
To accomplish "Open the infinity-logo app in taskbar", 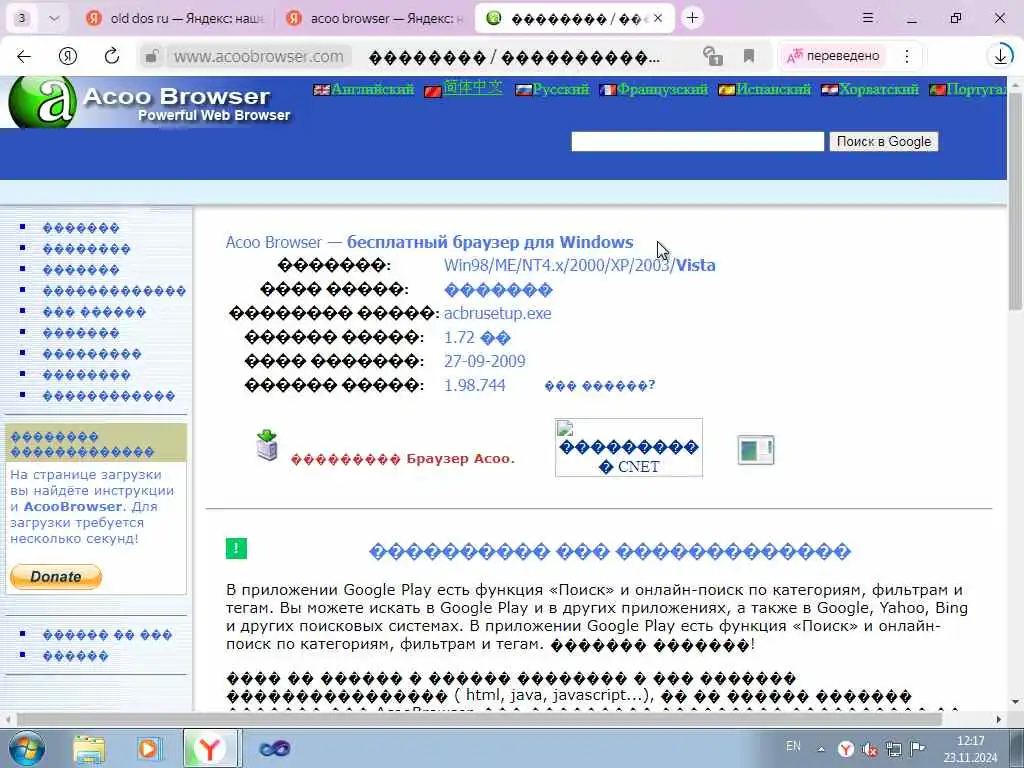I will click(x=275, y=749).
